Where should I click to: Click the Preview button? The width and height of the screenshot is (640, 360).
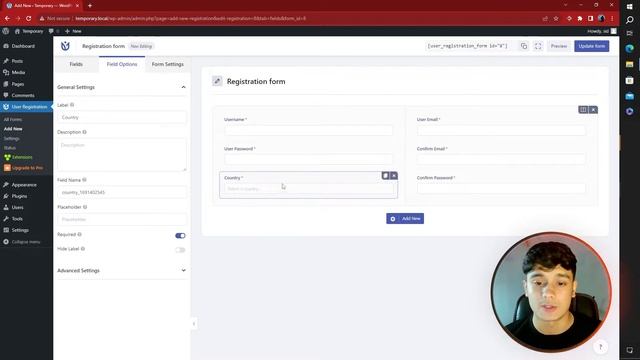tap(559, 46)
